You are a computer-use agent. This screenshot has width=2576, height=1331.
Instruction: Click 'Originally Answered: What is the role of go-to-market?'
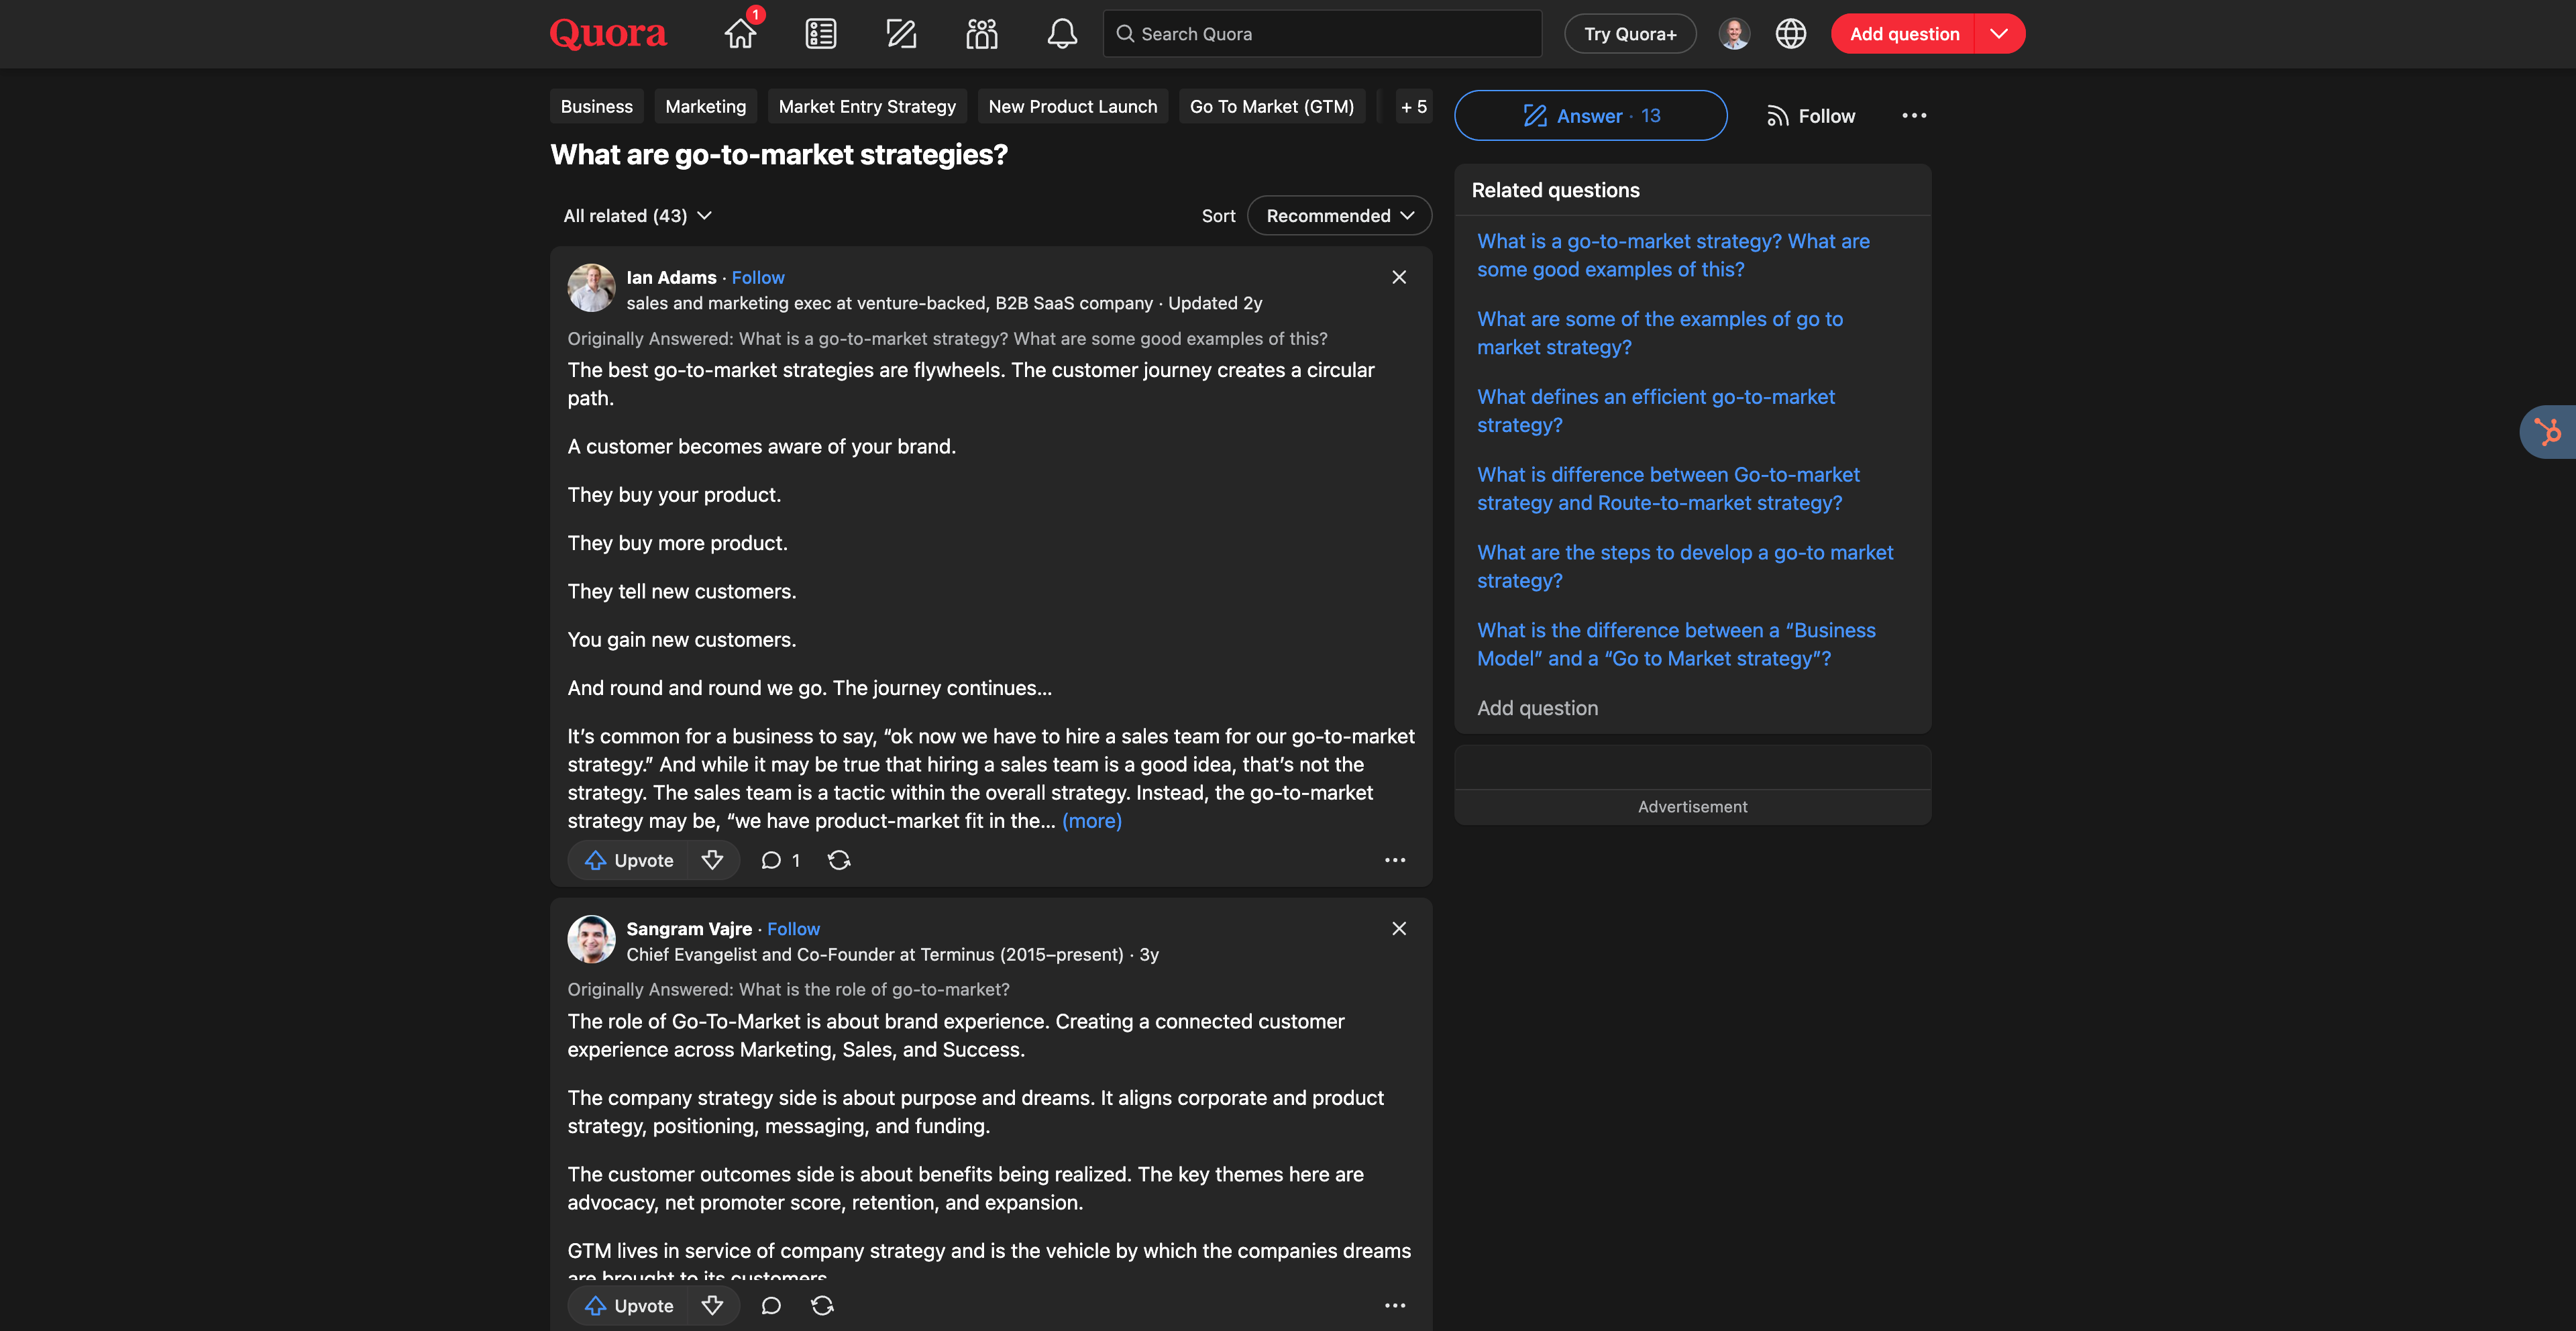click(x=788, y=989)
